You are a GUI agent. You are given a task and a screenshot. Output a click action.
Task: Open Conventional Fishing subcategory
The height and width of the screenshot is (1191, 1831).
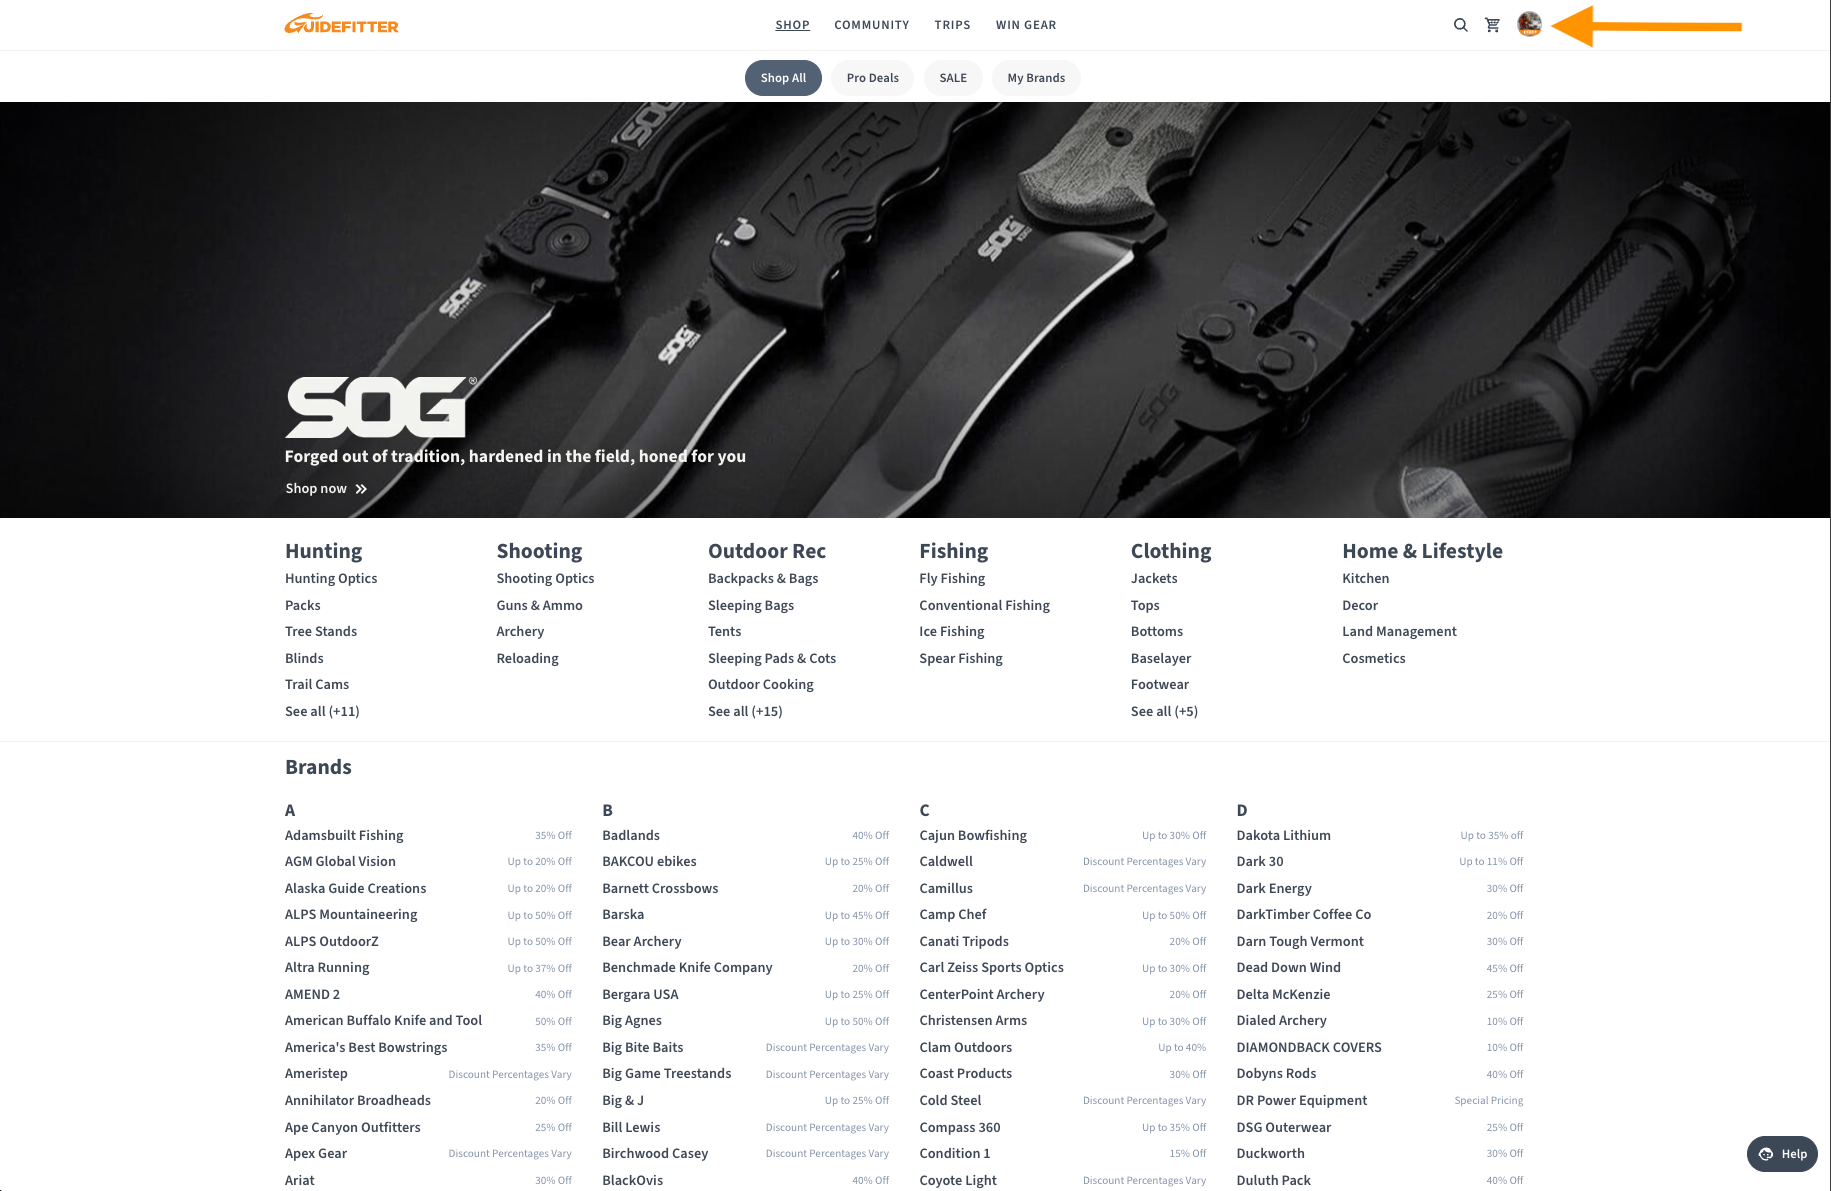[985, 606]
